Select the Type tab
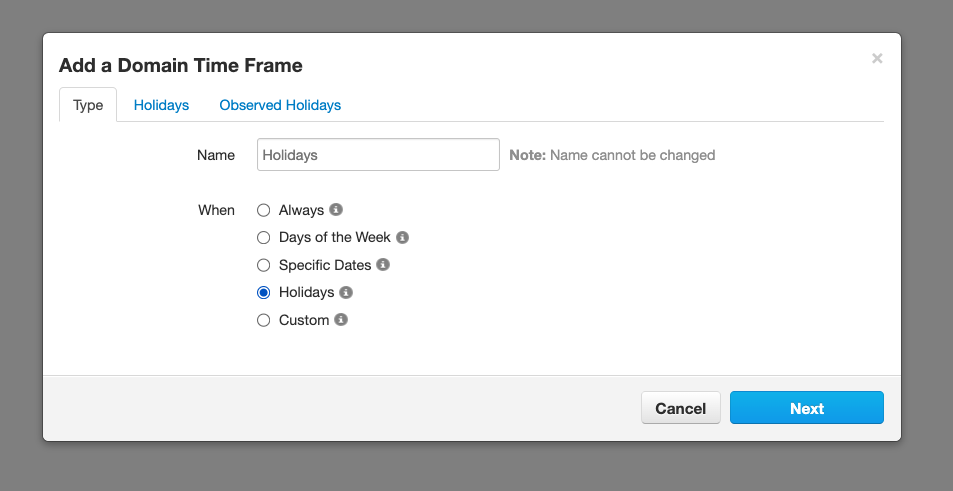The height and width of the screenshot is (491, 953). tap(88, 105)
